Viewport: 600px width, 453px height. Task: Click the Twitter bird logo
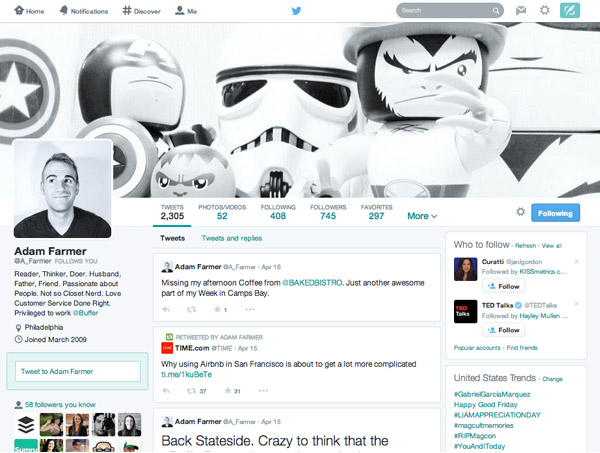(x=296, y=11)
